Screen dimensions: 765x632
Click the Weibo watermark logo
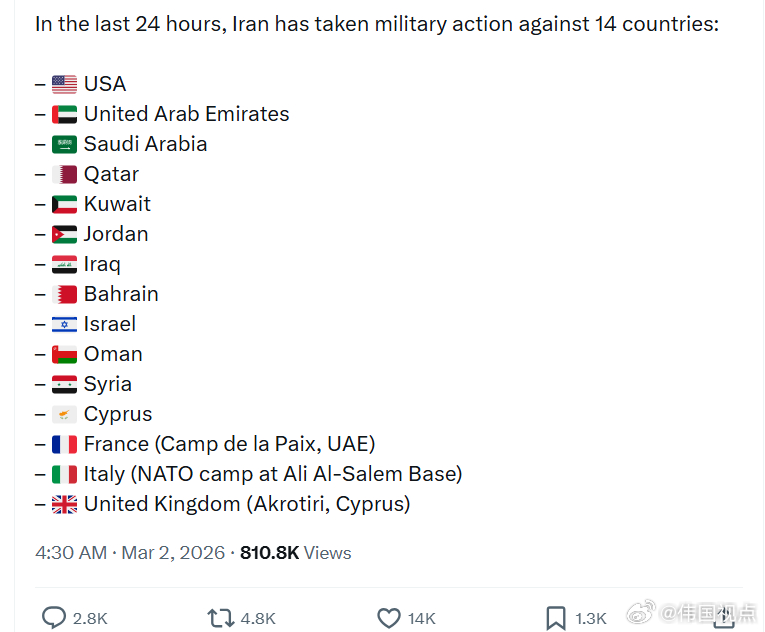(x=646, y=611)
